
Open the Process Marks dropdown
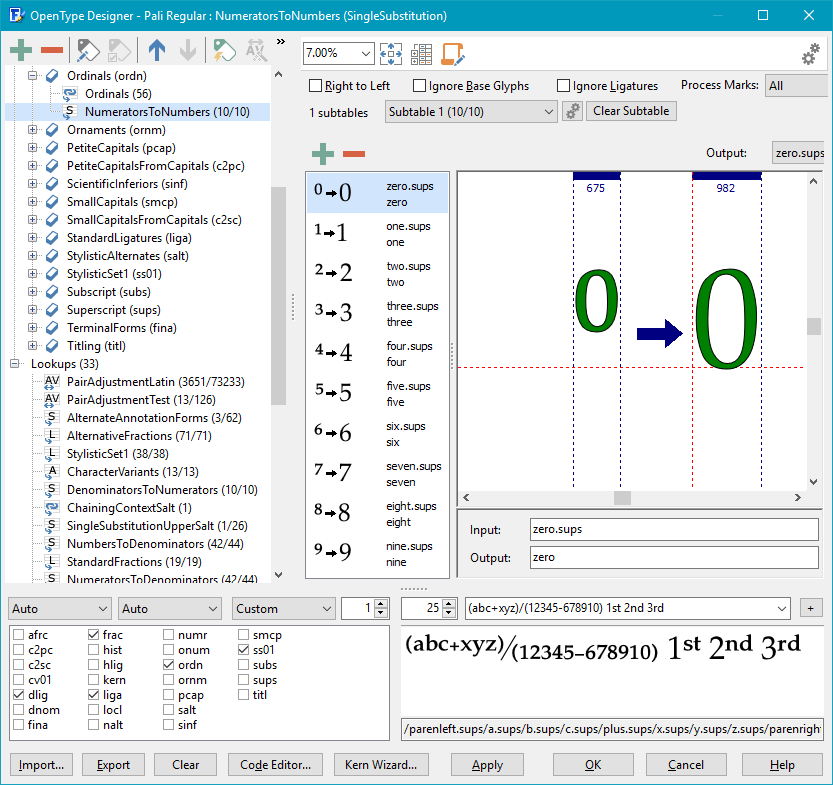click(x=796, y=86)
